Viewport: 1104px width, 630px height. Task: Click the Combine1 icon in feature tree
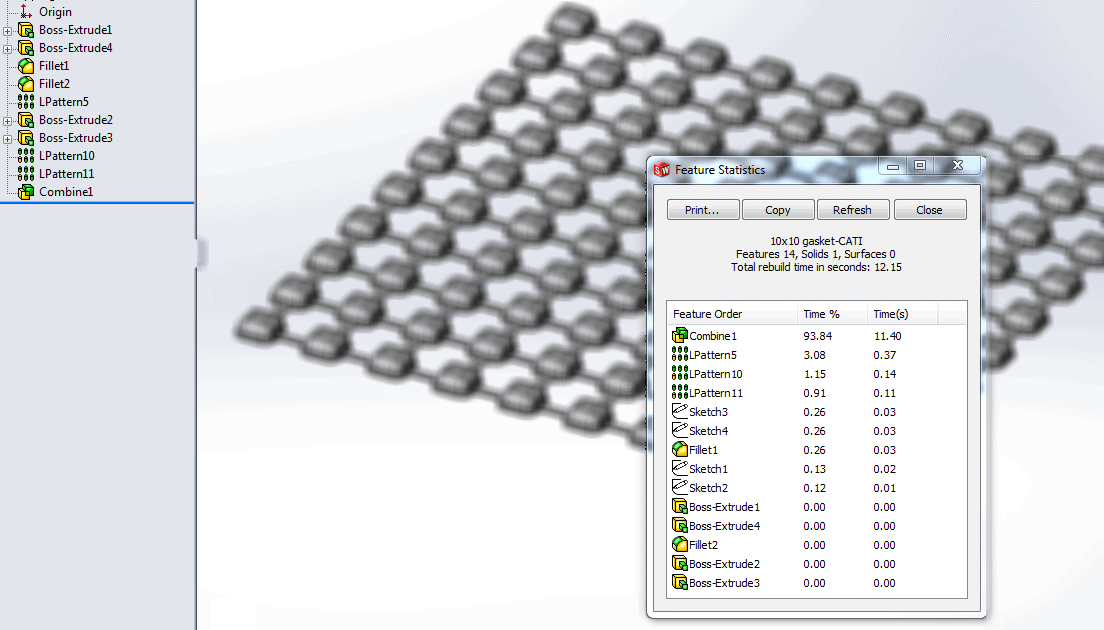26,191
